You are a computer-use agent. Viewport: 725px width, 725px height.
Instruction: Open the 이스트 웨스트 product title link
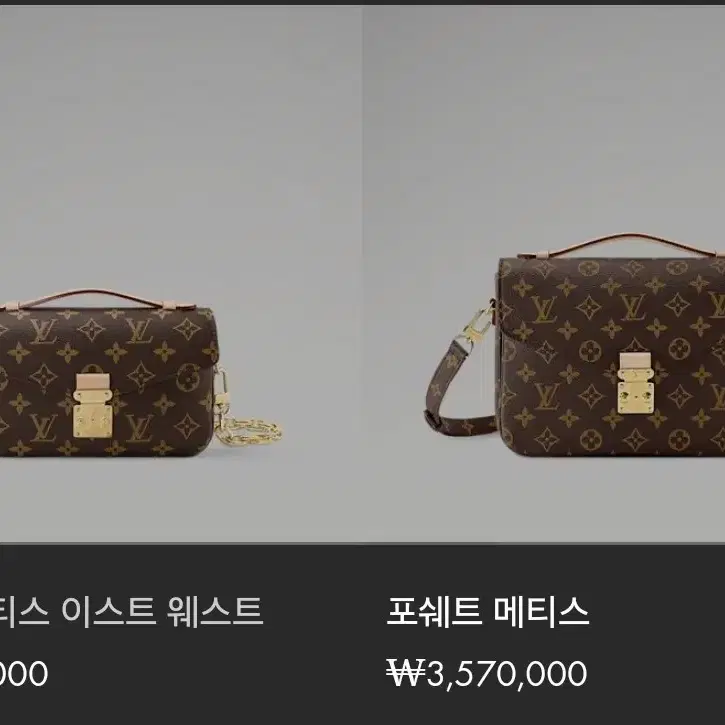point(131,611)
